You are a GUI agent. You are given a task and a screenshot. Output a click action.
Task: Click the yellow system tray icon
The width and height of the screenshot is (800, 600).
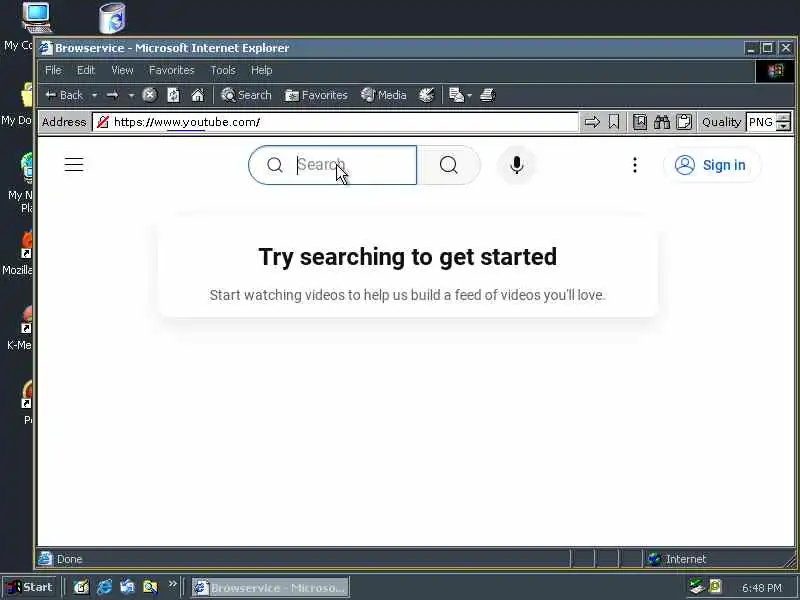(715, 586)
